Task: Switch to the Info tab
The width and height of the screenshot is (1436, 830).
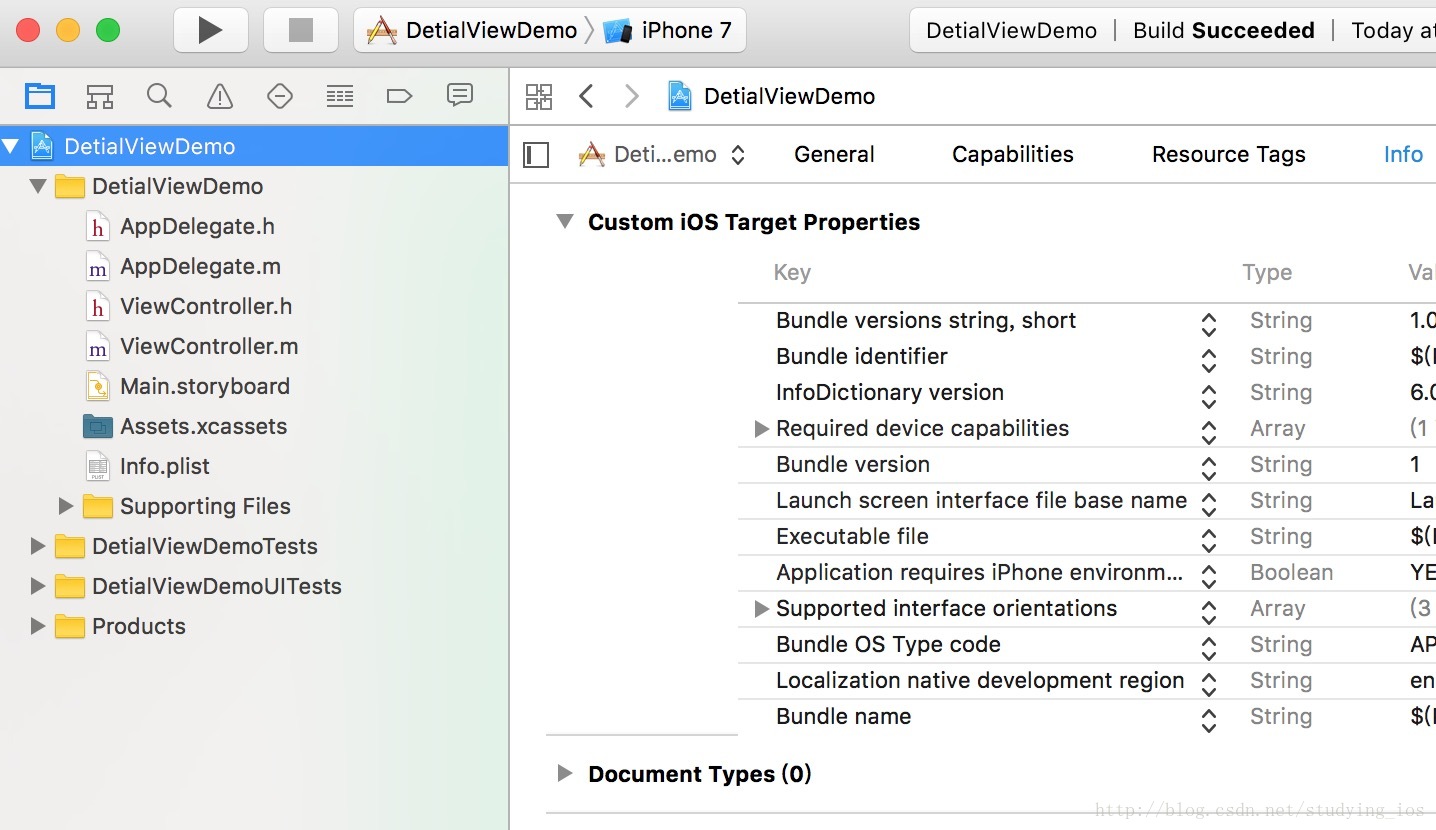Action: (1403, 155)
